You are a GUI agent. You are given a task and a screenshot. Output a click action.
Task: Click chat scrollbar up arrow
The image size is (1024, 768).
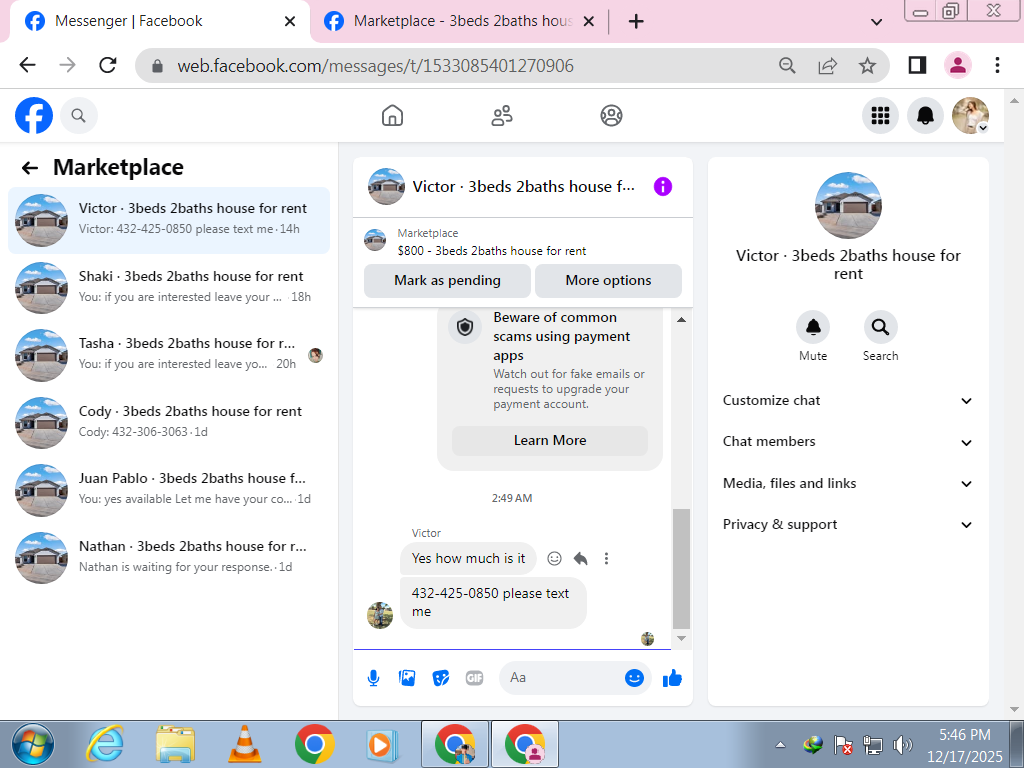coord(681,320)
